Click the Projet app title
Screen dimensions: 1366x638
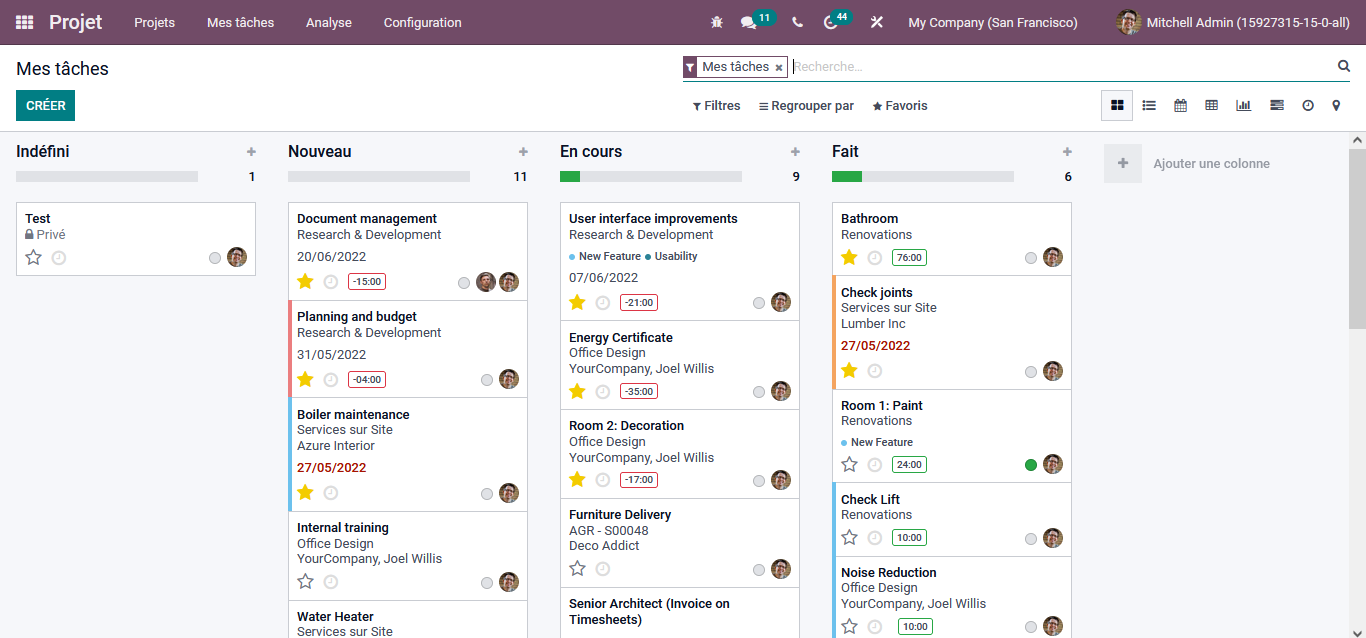tap(76, 22)
